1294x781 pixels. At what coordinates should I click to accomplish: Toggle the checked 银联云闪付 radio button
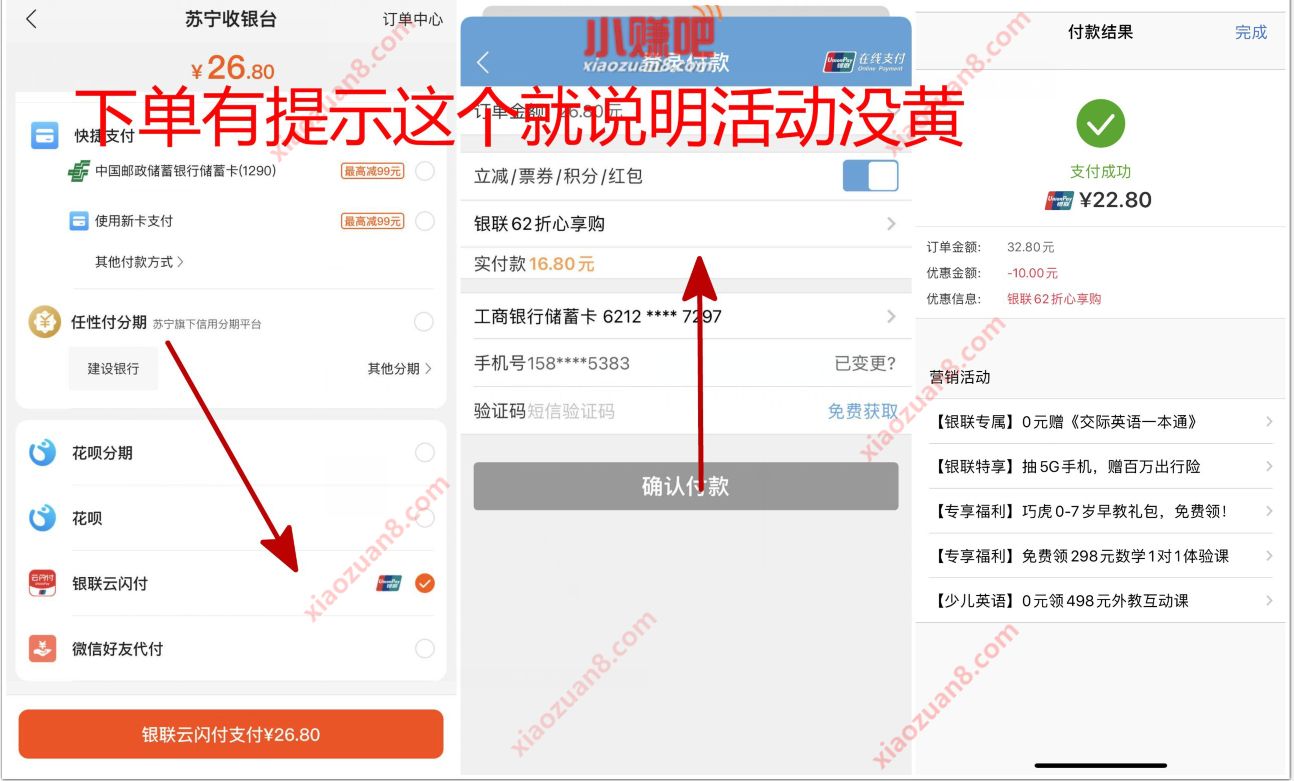(x=425, y=583)
